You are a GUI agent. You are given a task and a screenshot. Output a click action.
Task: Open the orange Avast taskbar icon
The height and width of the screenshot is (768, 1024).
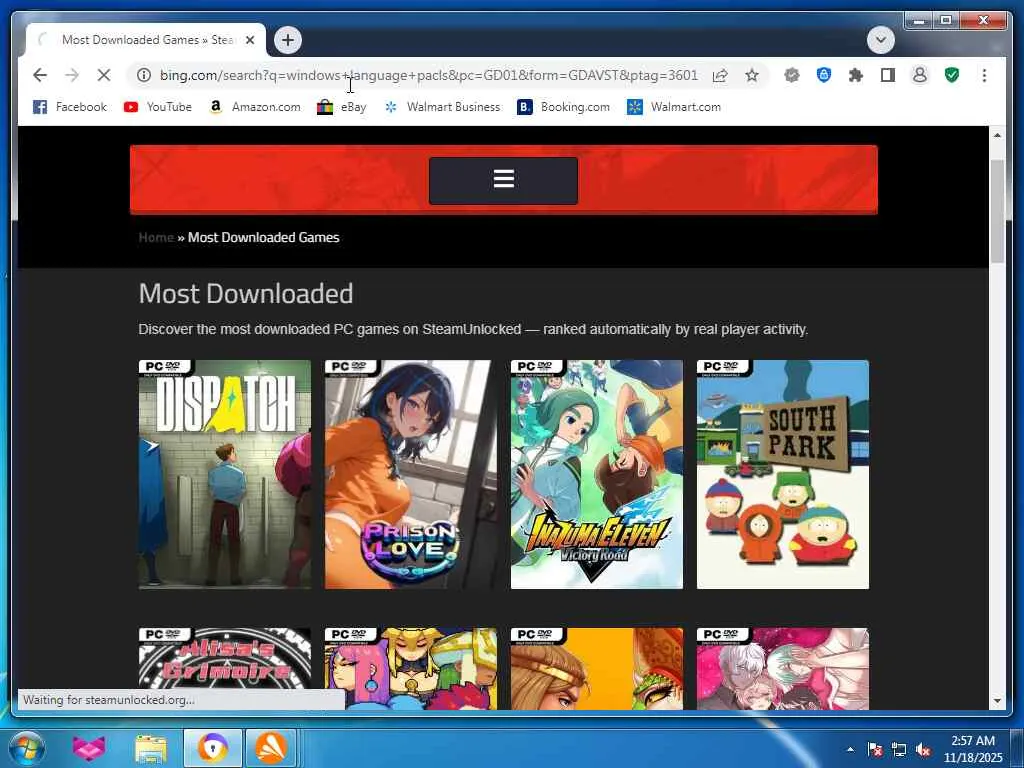coord(270,748)
